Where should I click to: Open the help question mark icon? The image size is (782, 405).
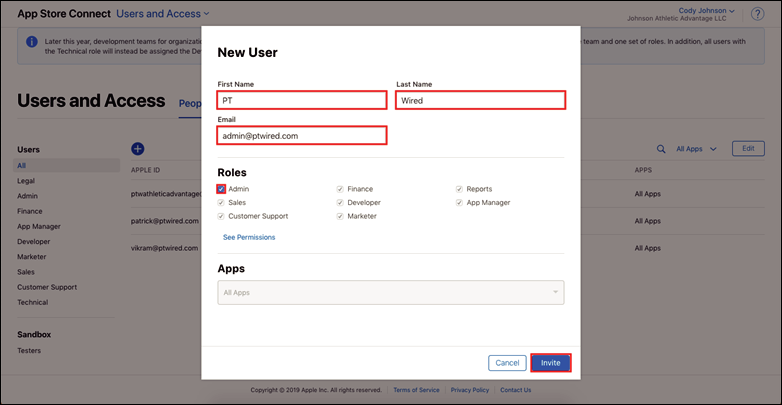[x=757, y=14]
